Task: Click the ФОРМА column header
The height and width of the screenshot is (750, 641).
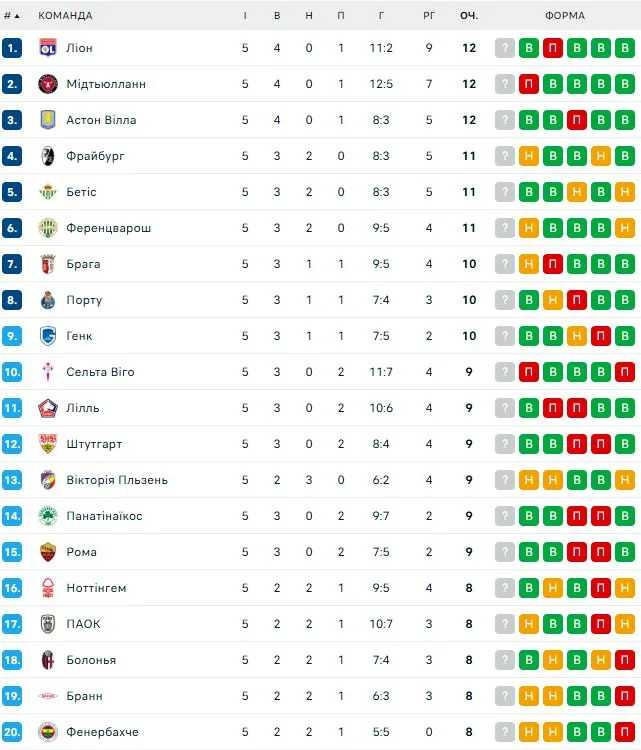Action: click(x=565, y=16)
